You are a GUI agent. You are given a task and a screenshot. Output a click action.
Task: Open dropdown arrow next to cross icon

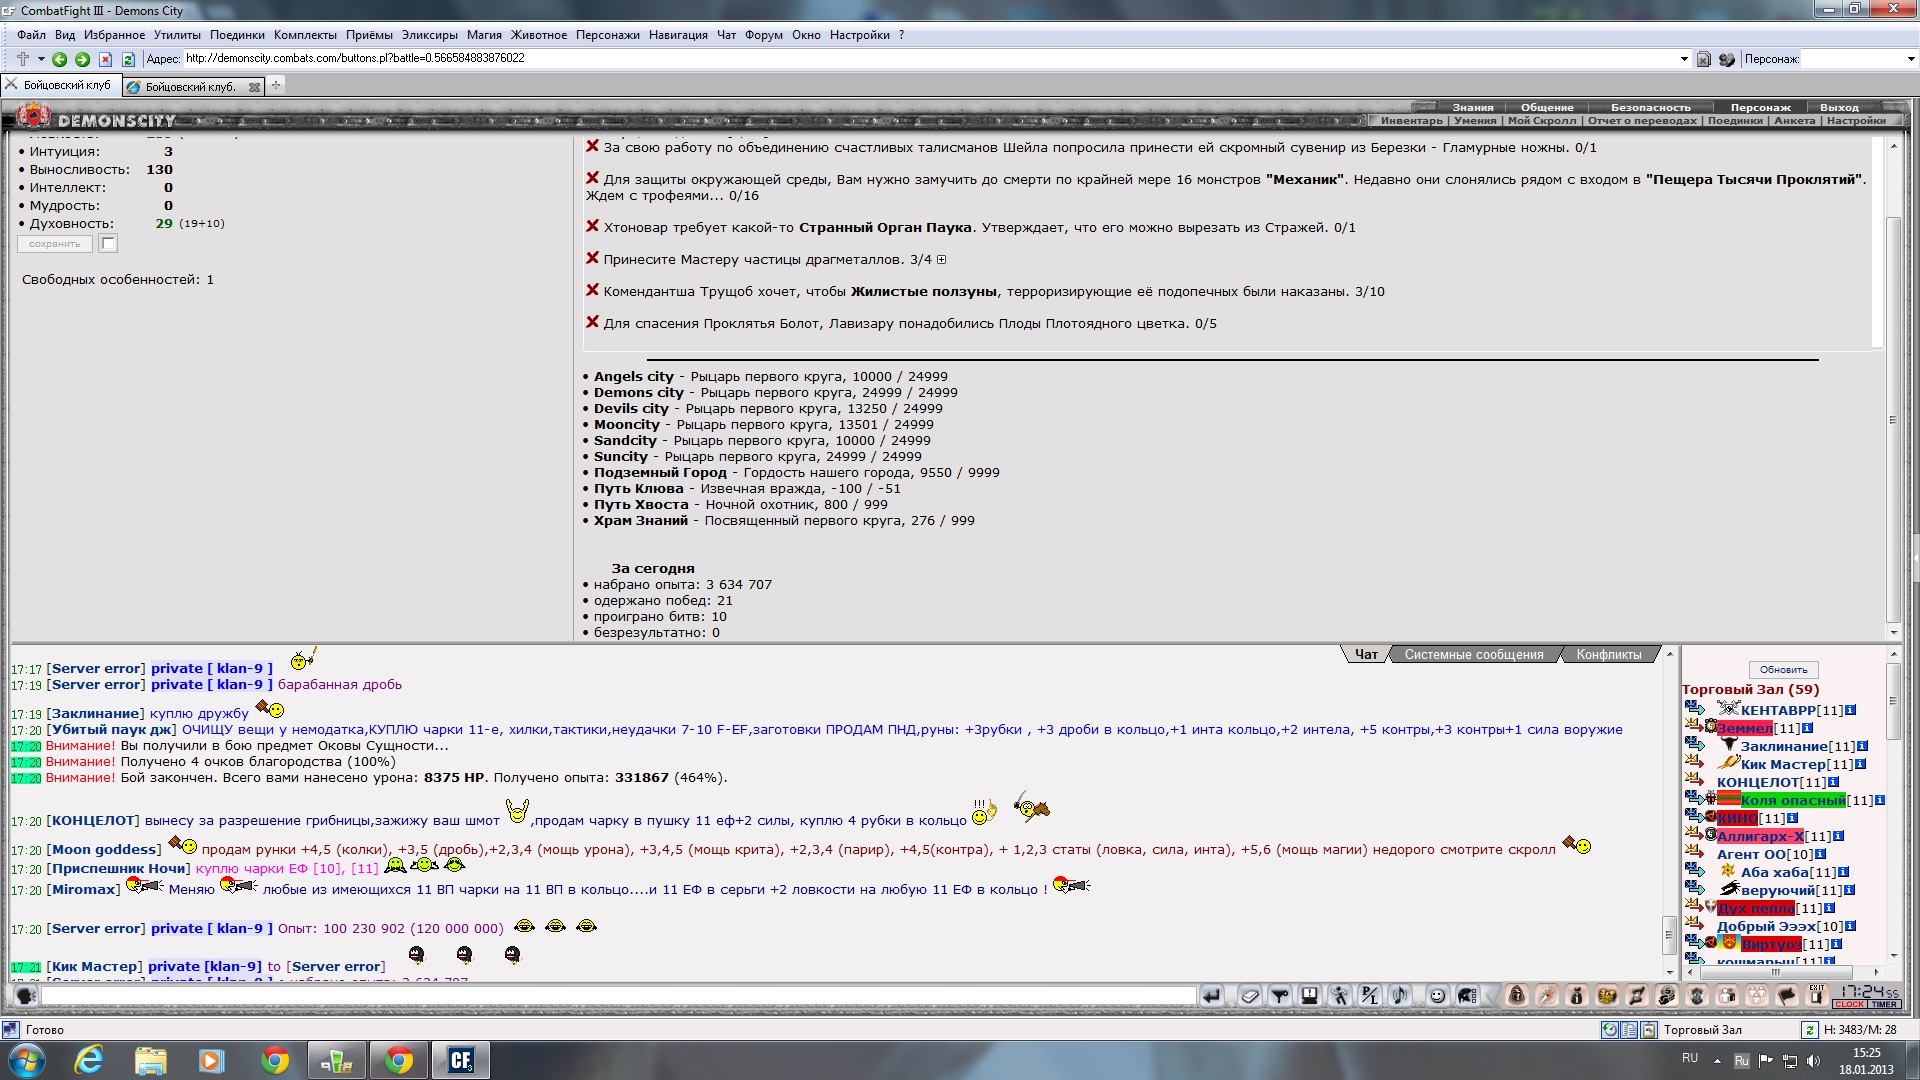coord(41,59)
